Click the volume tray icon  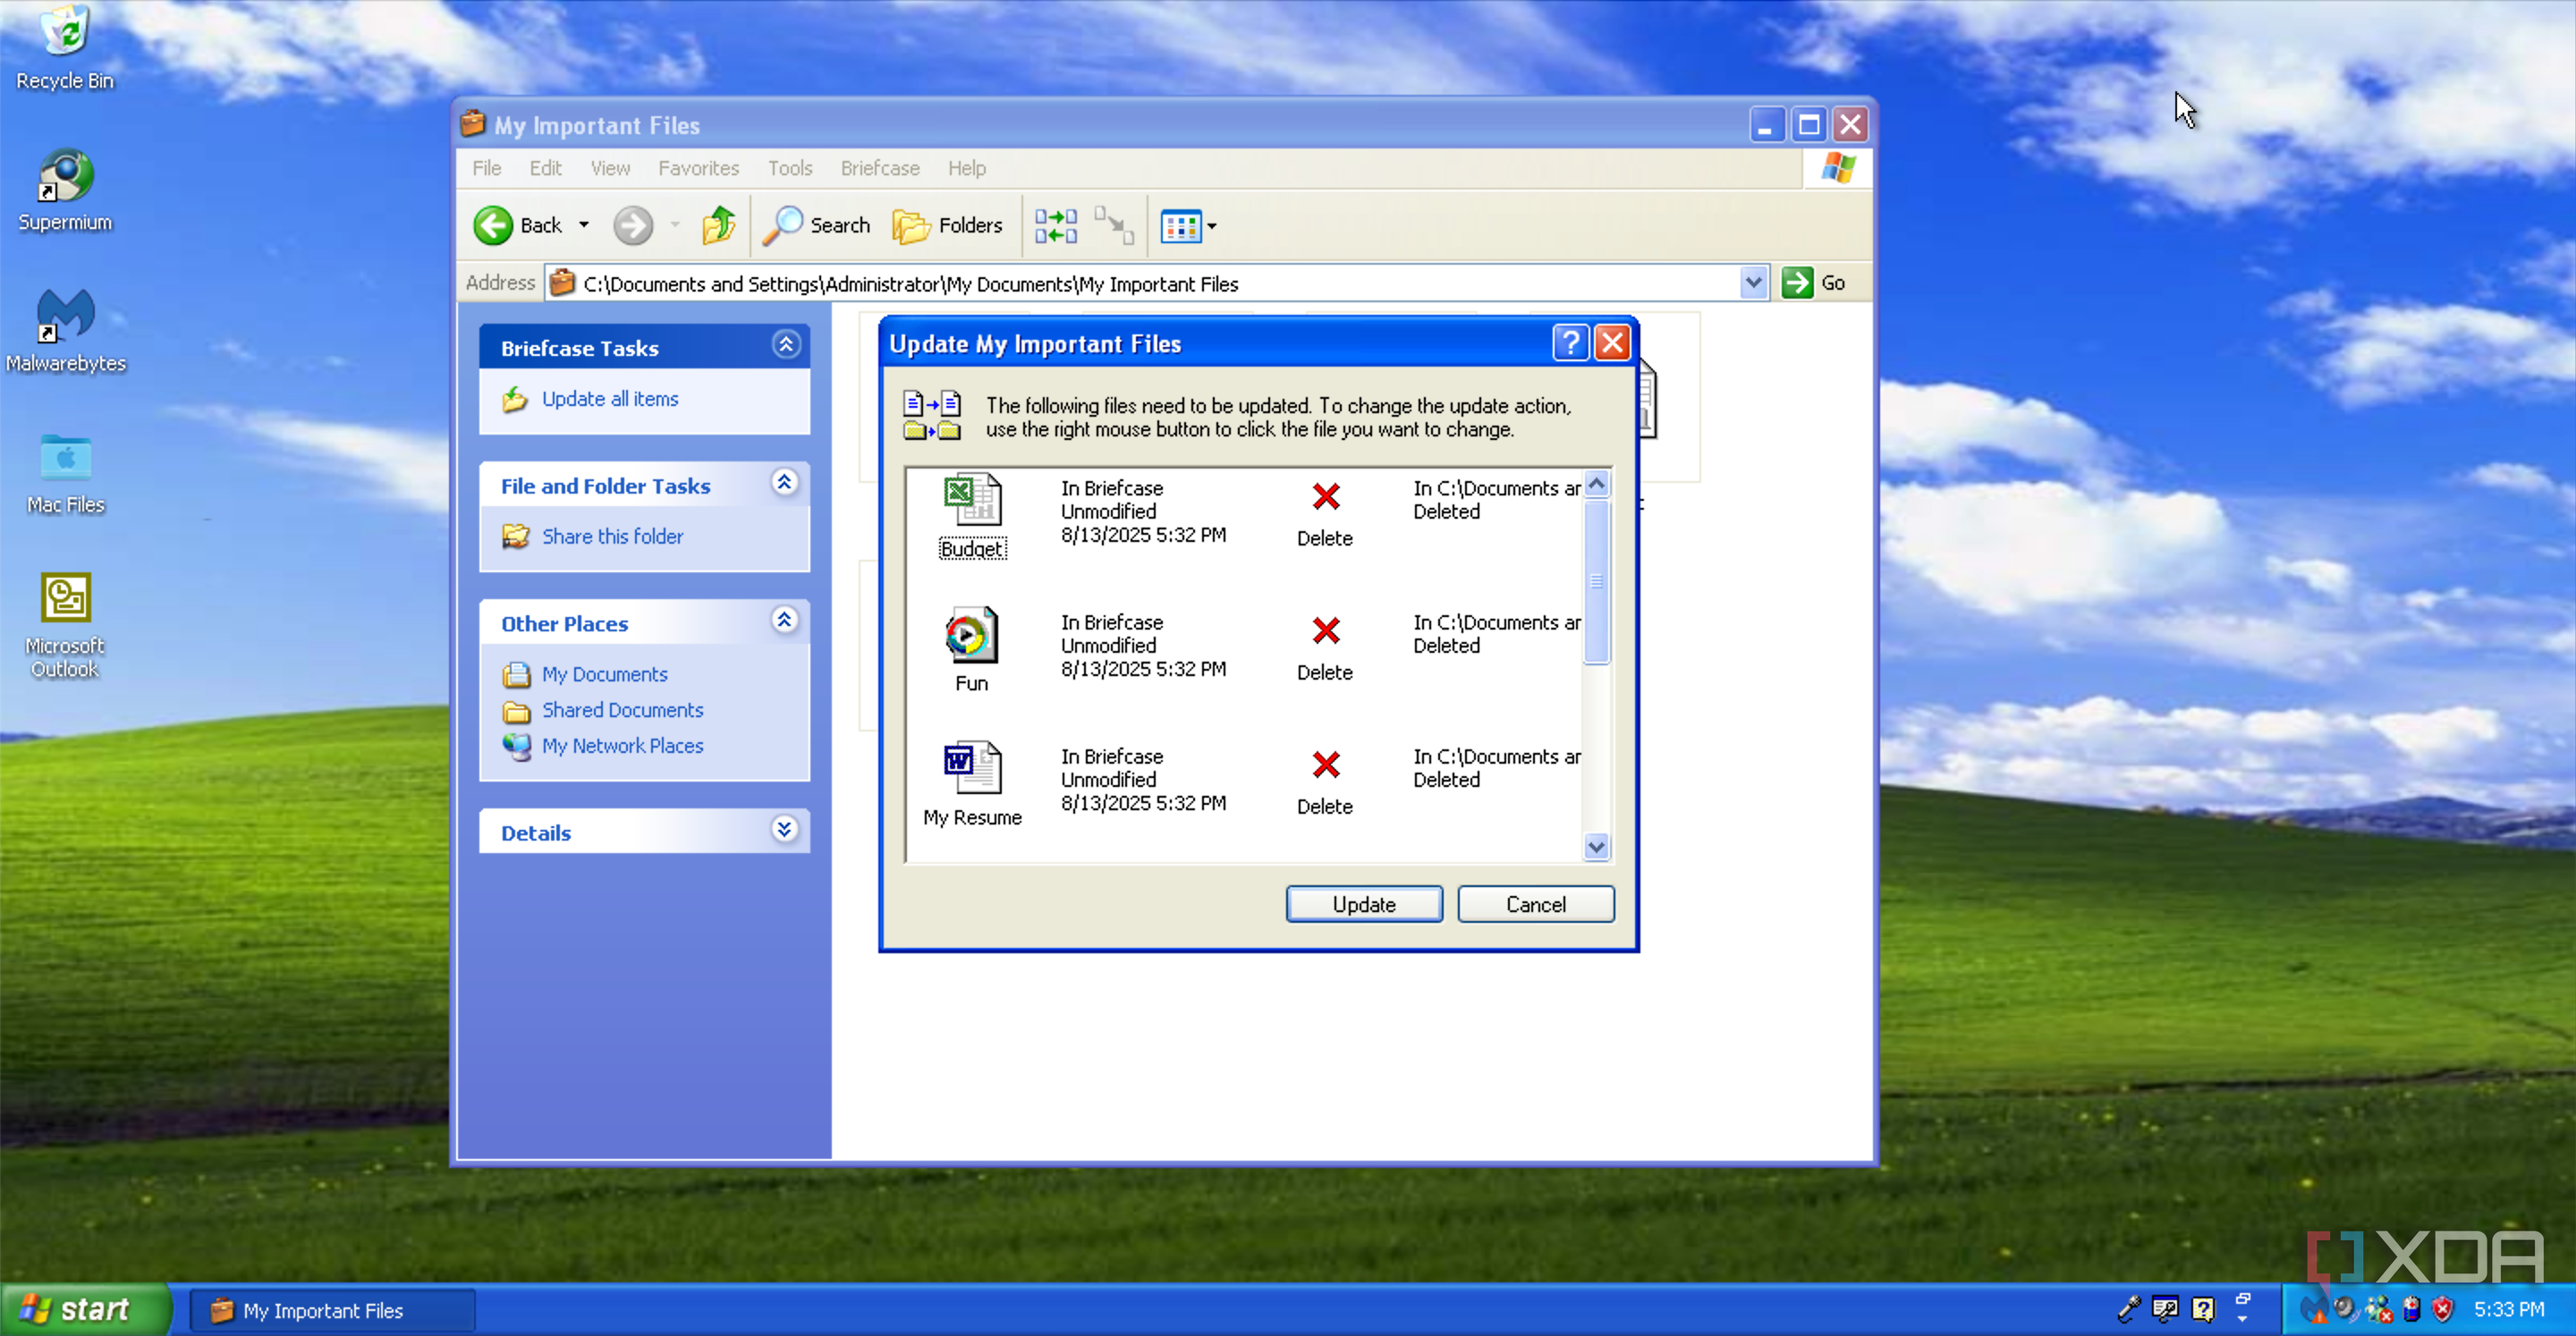coord(2345,1309)
